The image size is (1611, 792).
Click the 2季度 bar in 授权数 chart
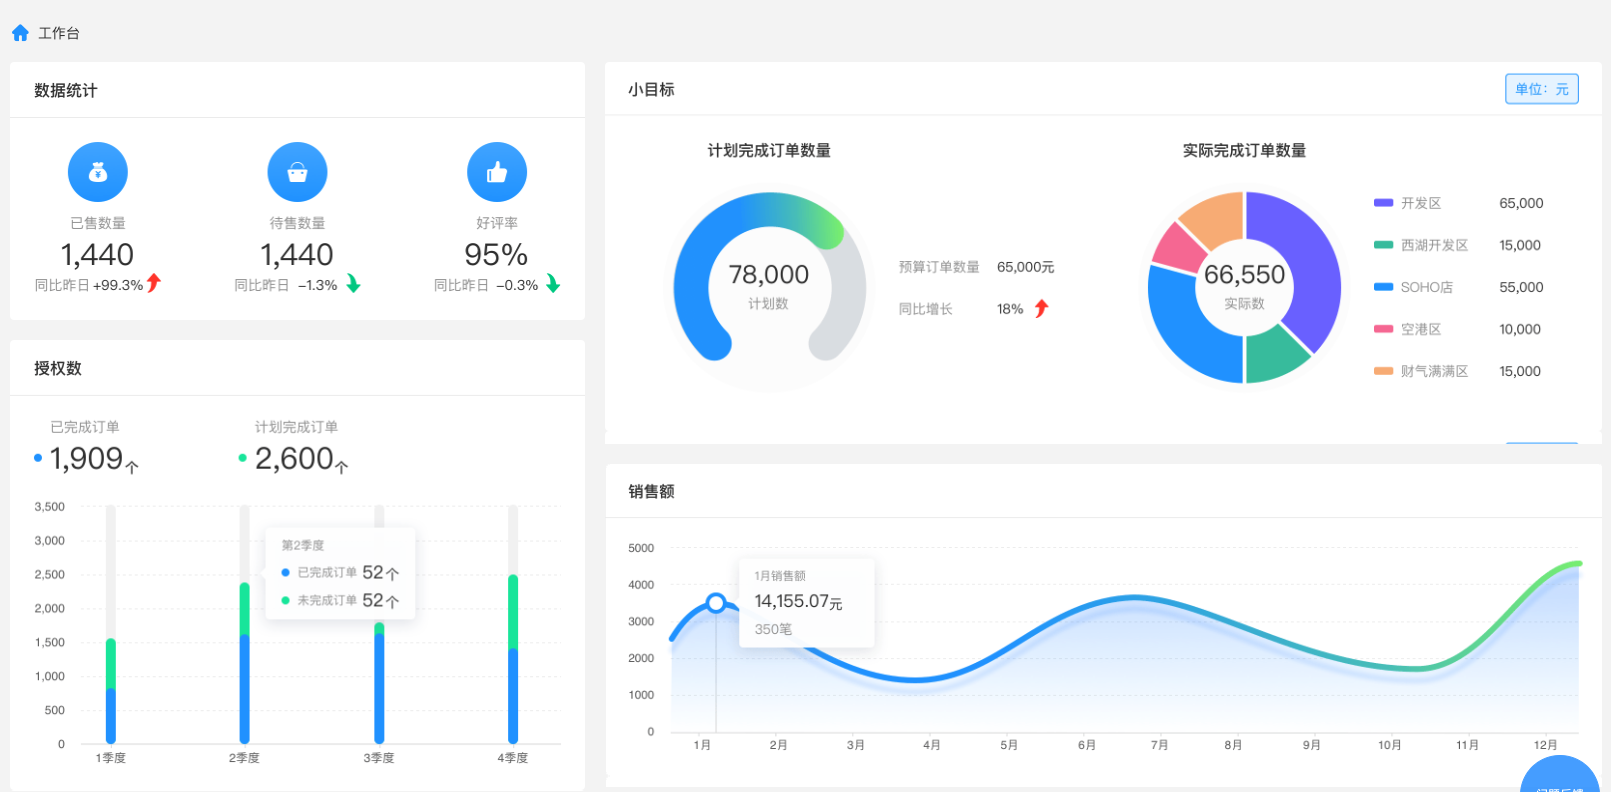(x=244, y=663)
